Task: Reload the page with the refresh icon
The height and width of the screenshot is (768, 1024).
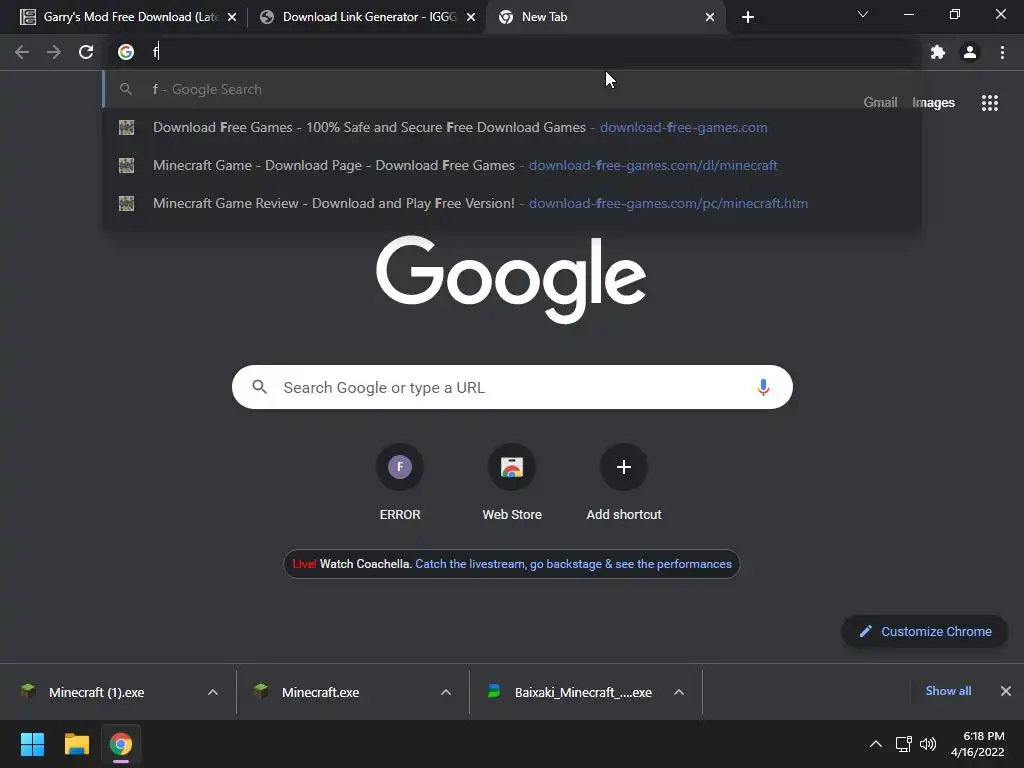Action: (x=86, y=52)
